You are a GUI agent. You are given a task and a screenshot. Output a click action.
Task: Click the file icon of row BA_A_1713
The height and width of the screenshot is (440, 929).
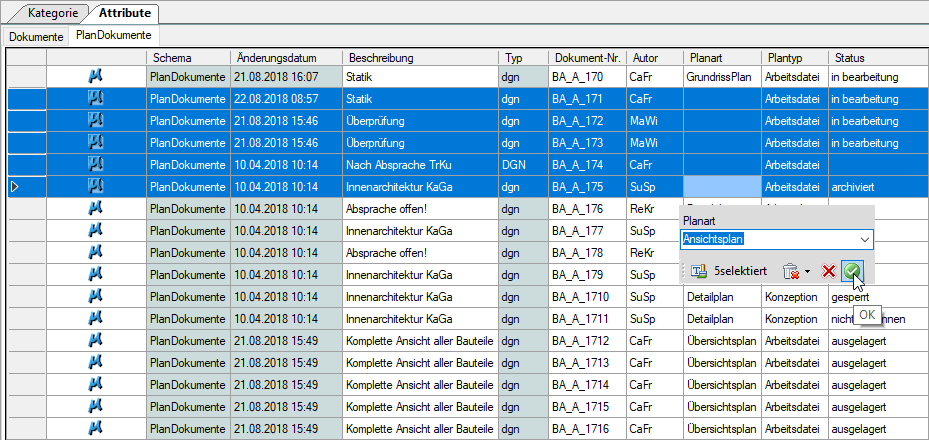point(95,362)
